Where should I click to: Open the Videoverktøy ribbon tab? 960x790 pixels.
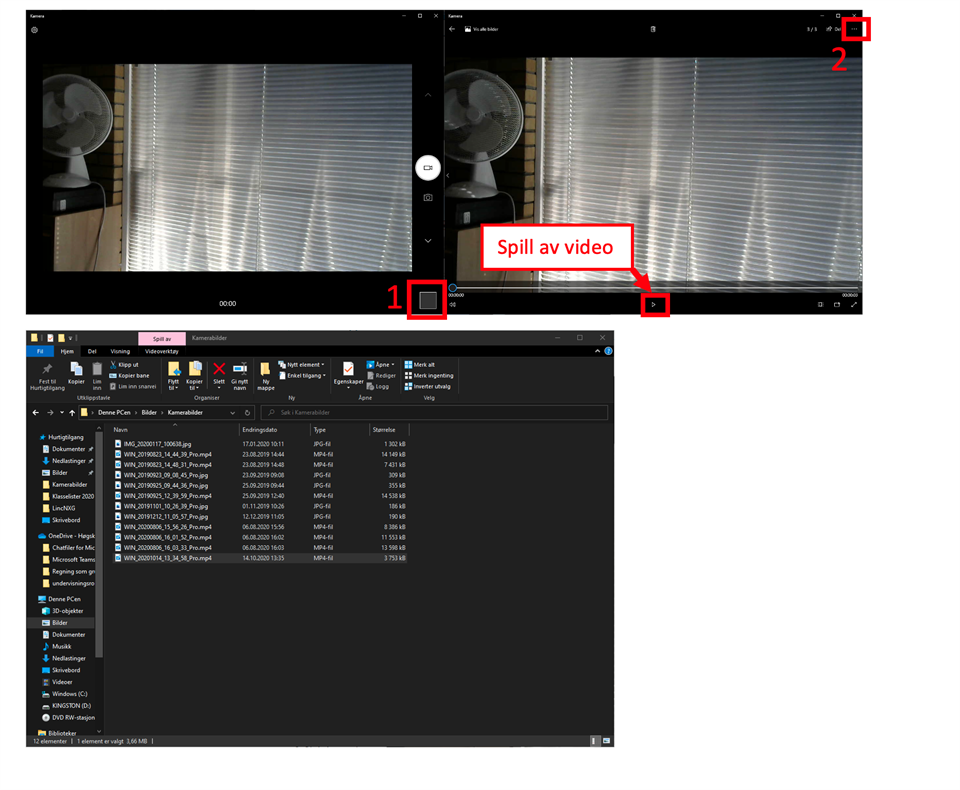161,351
